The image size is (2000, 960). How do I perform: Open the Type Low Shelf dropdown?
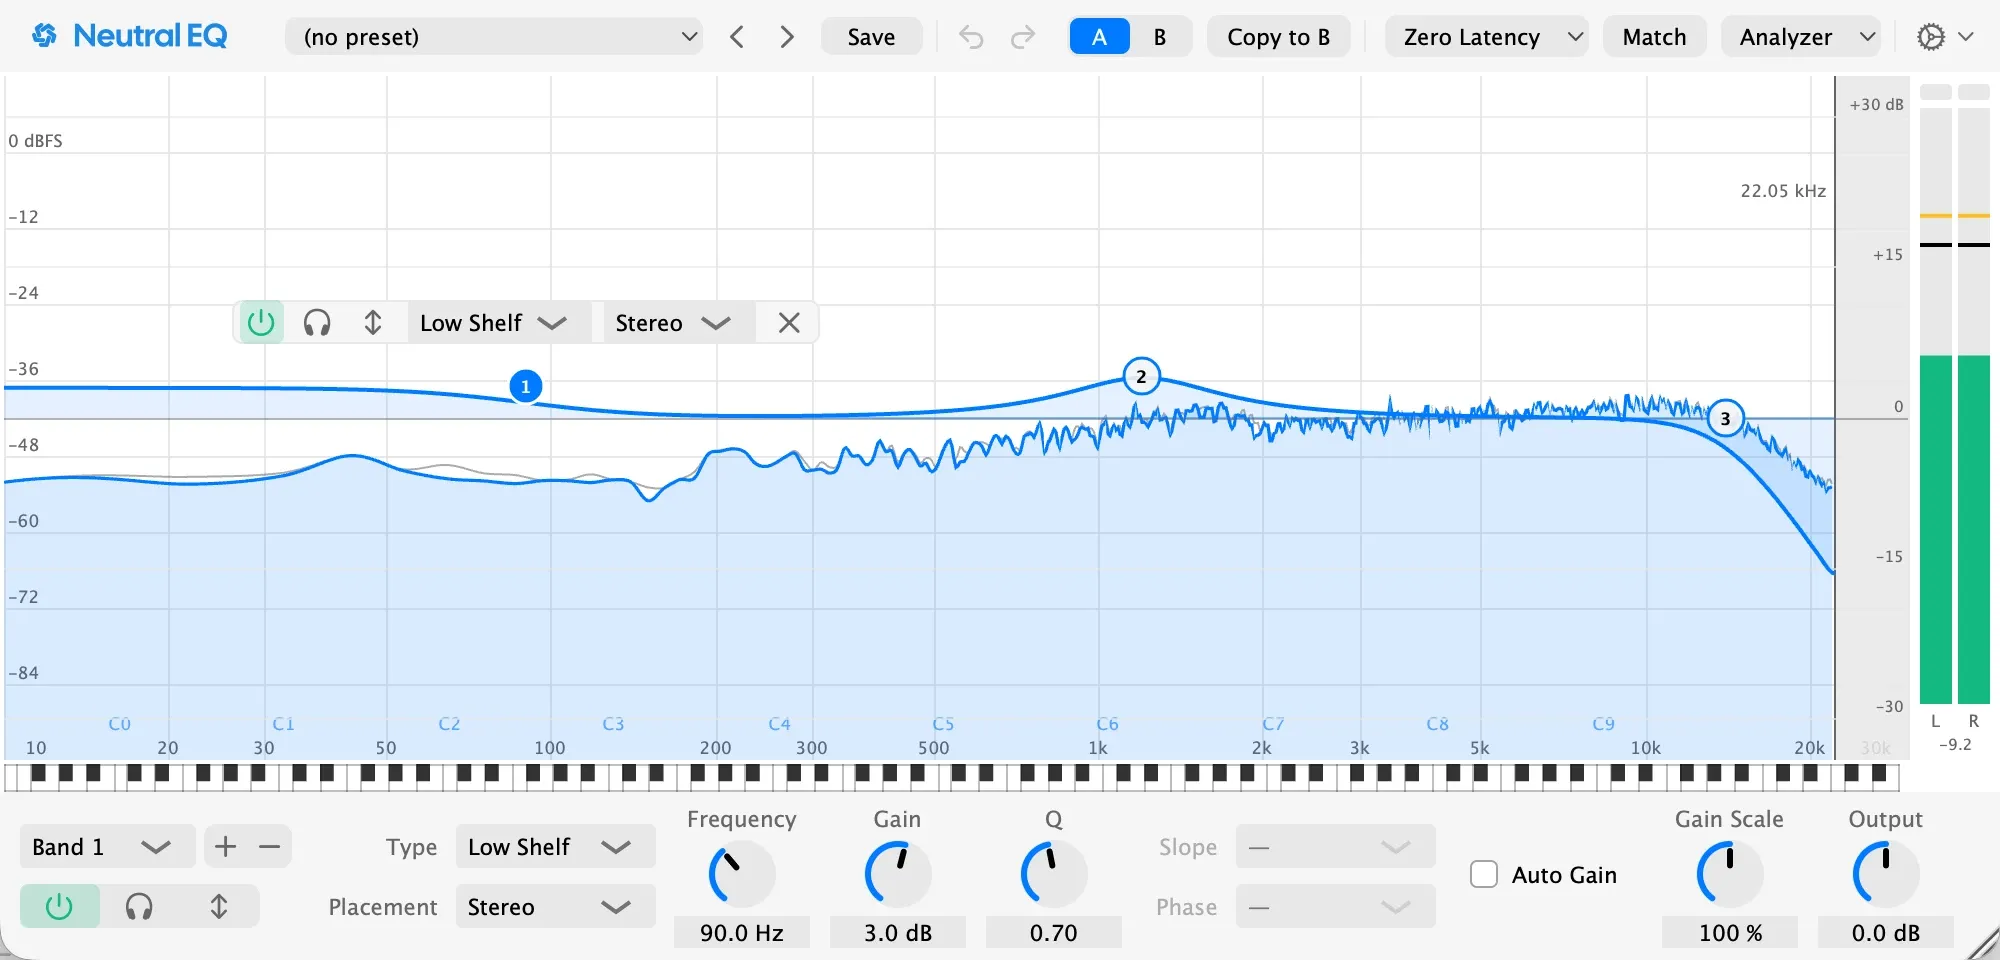pos(555,847)
